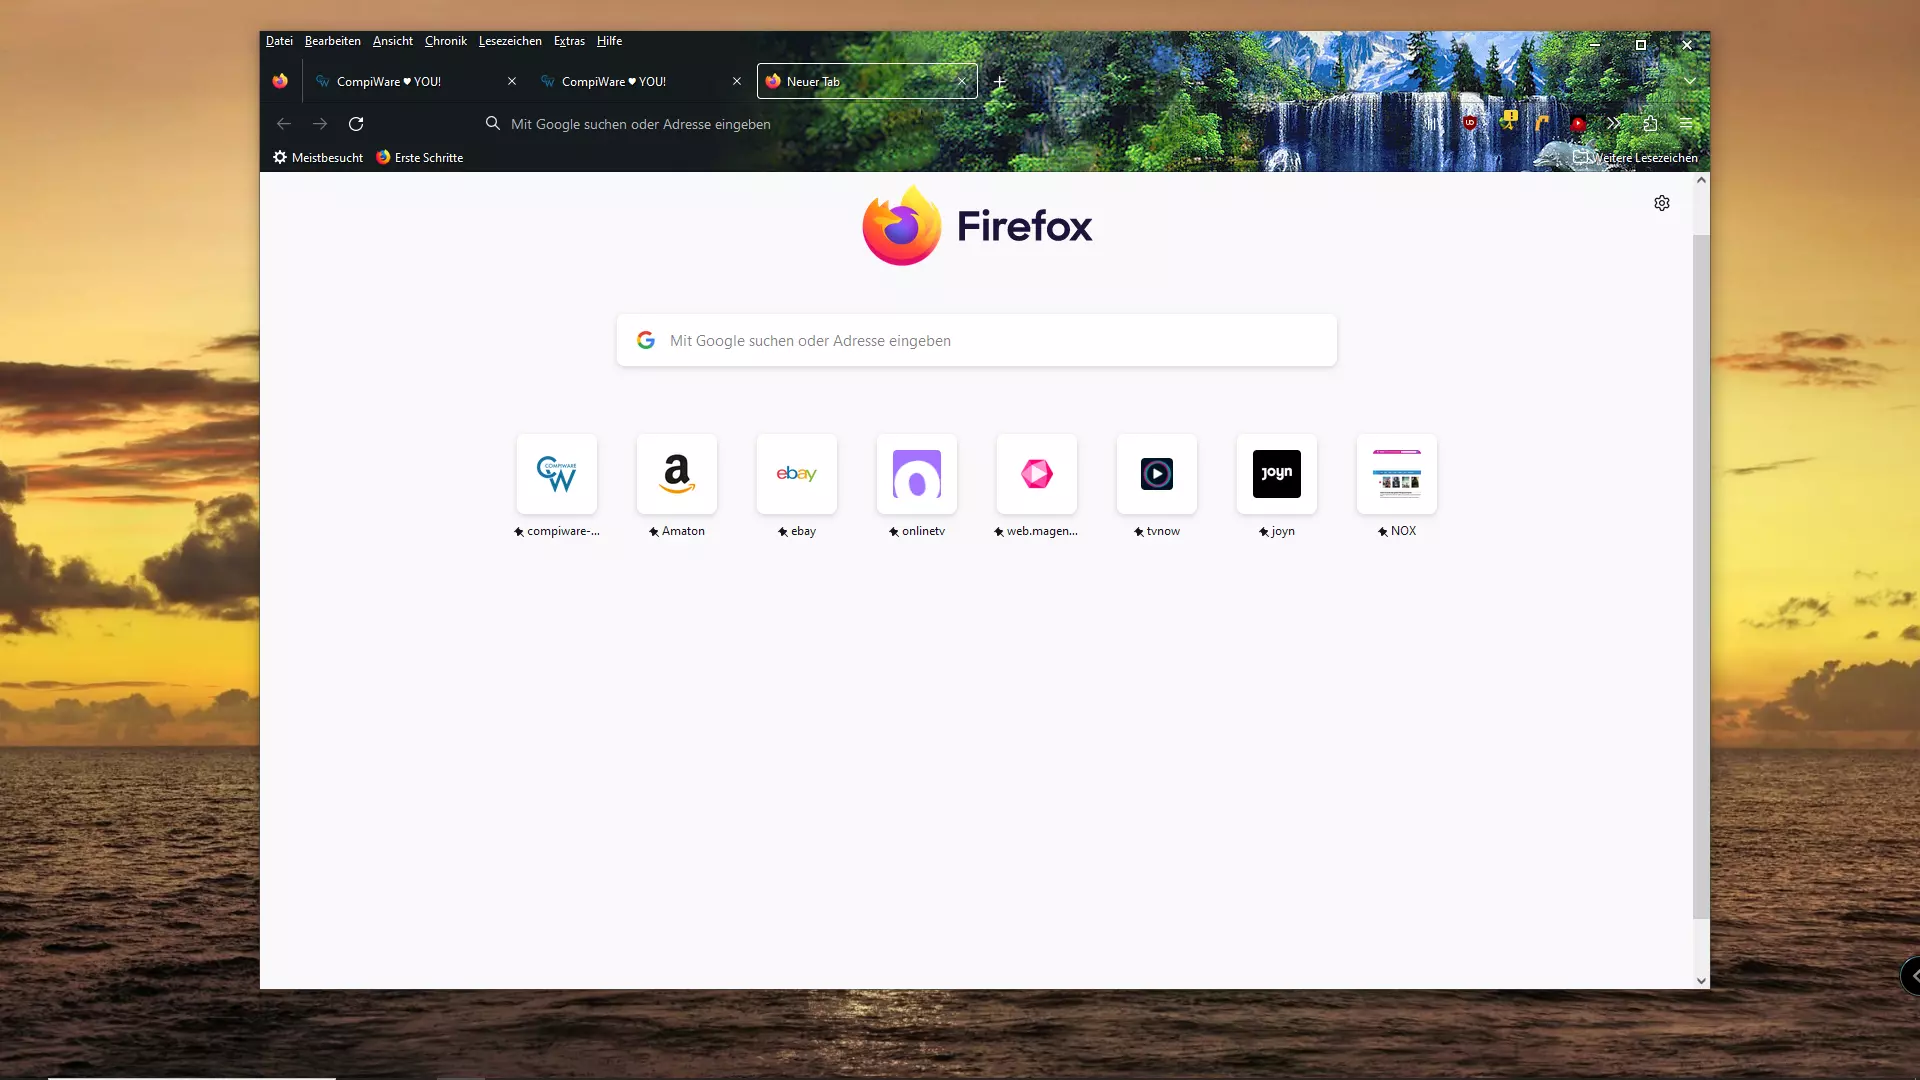This screenshot has height=1080, width=1920.
Task: Close the second CompiWare tab
Action: (737, 81)
